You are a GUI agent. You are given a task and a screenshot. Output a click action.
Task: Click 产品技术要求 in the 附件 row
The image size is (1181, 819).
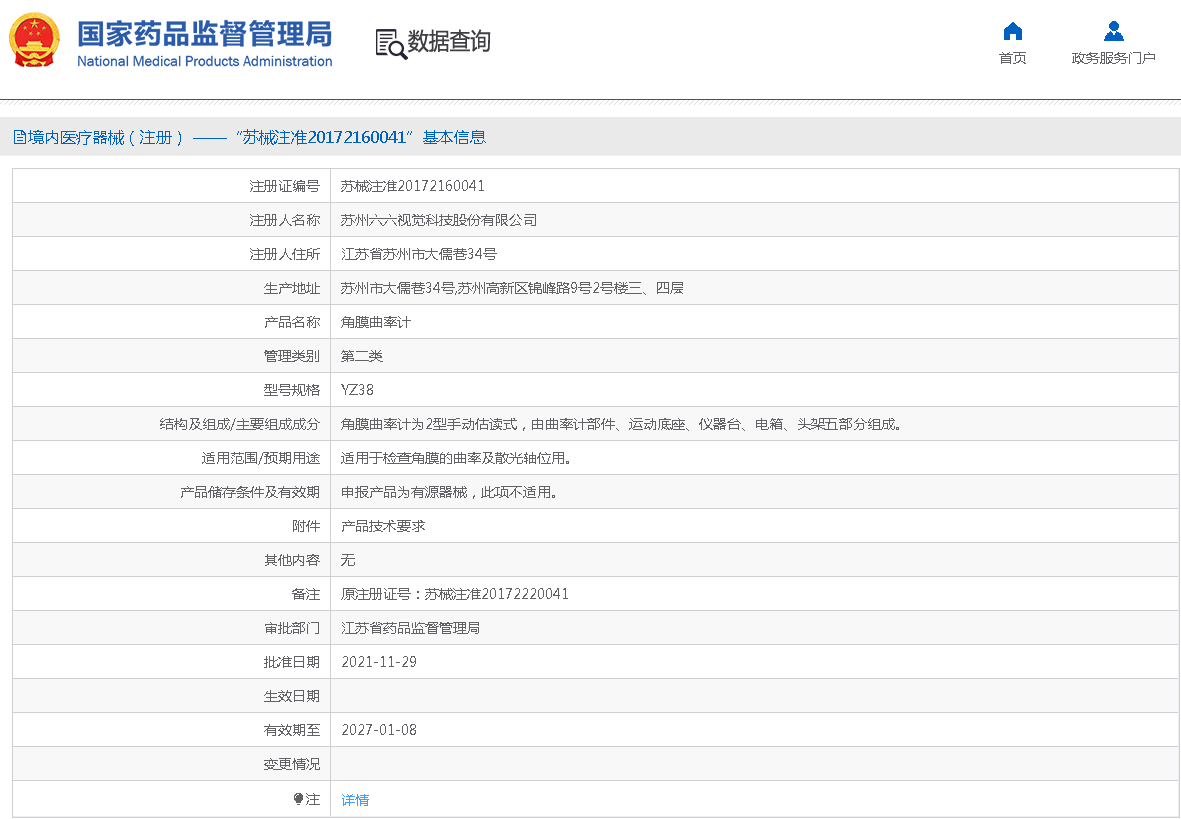[x=383, y=526]
